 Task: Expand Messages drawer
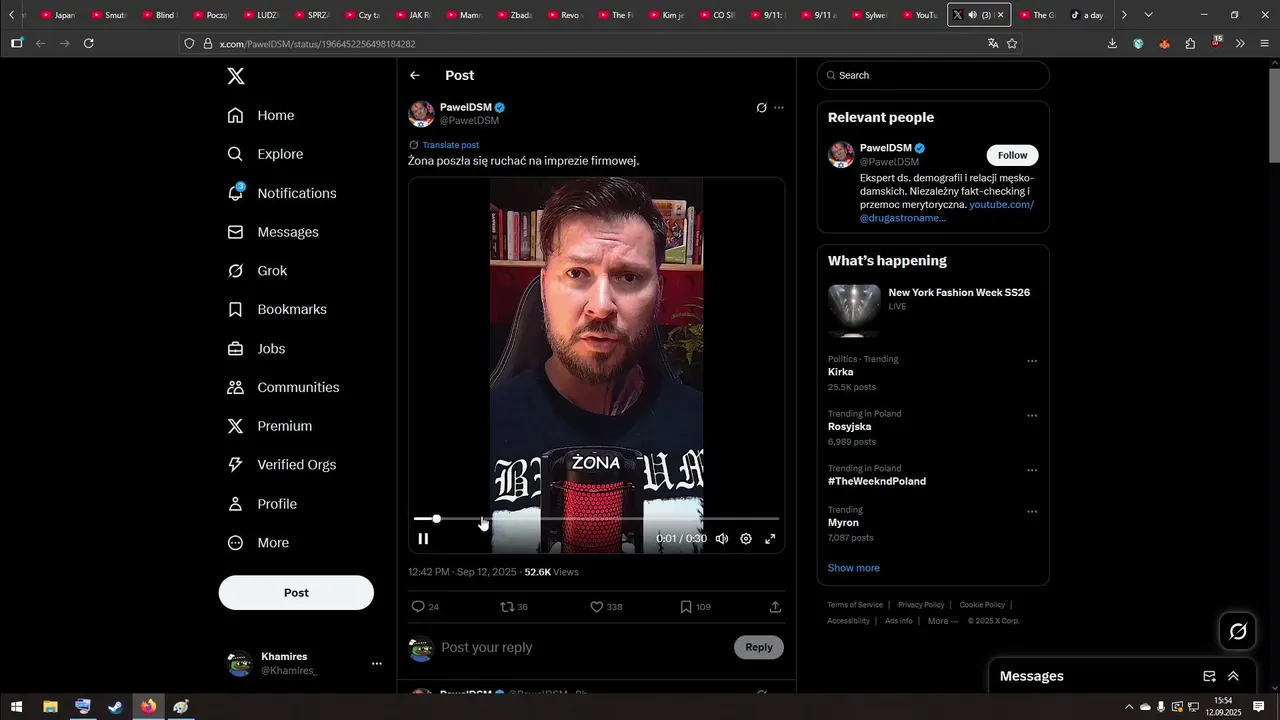coord(1233,676)
